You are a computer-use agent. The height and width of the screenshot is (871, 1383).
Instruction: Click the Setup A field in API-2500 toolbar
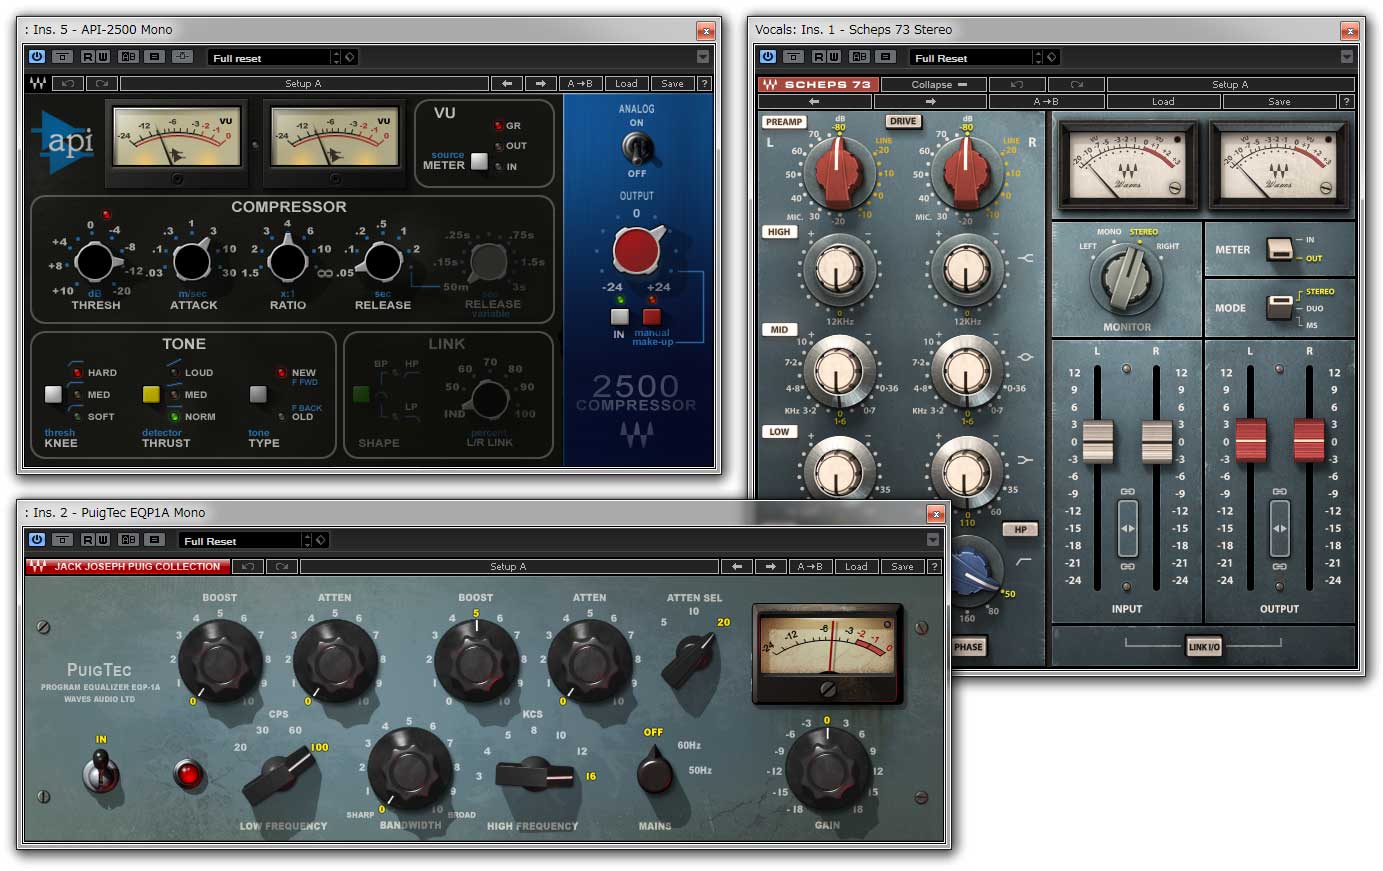(304, 84)
